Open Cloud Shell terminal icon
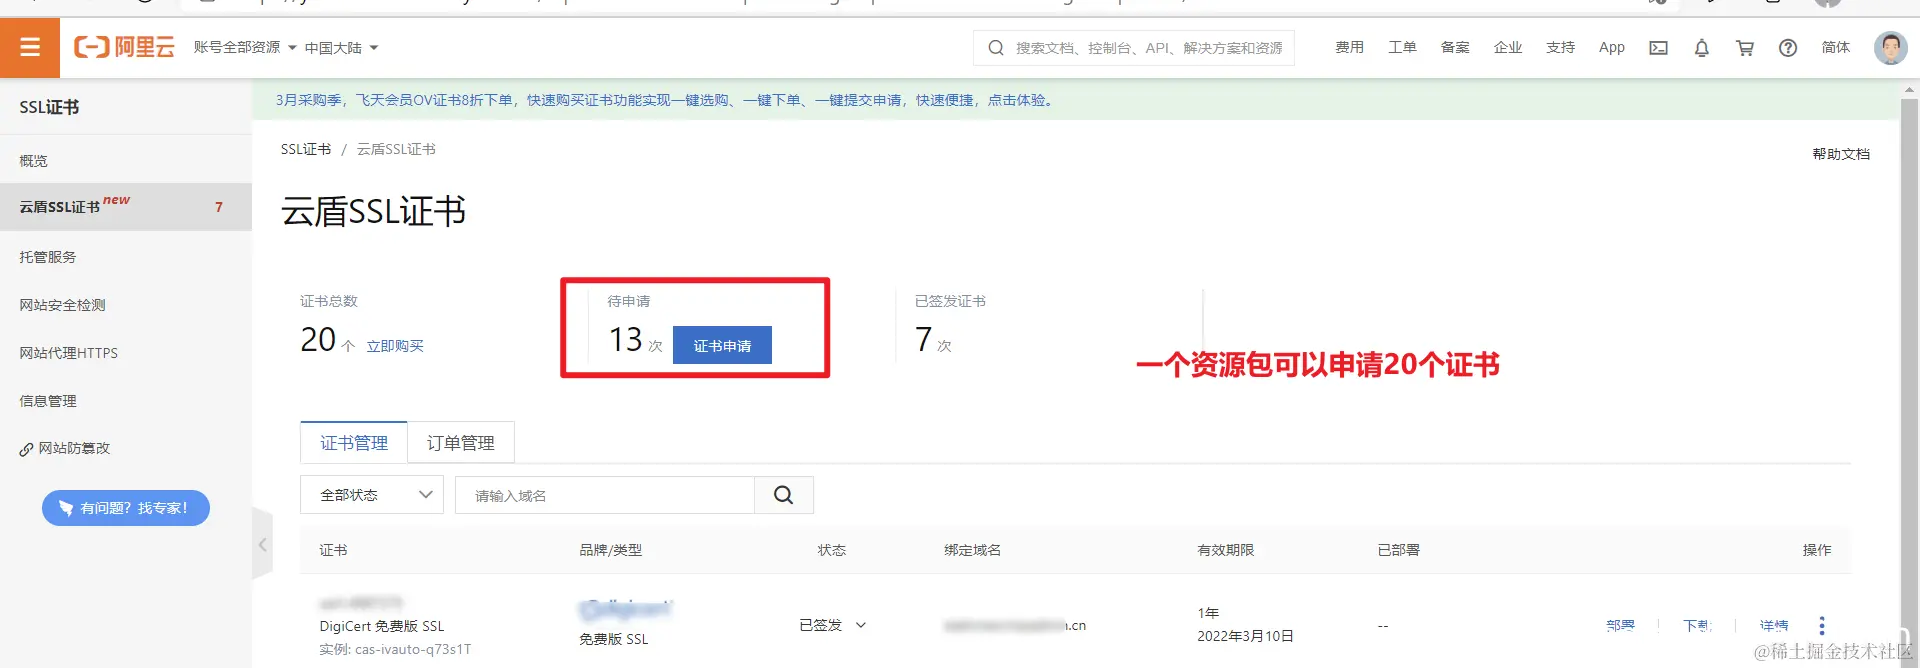The width and height of the screenshot is (1920, 668). tap(1658, 48)
